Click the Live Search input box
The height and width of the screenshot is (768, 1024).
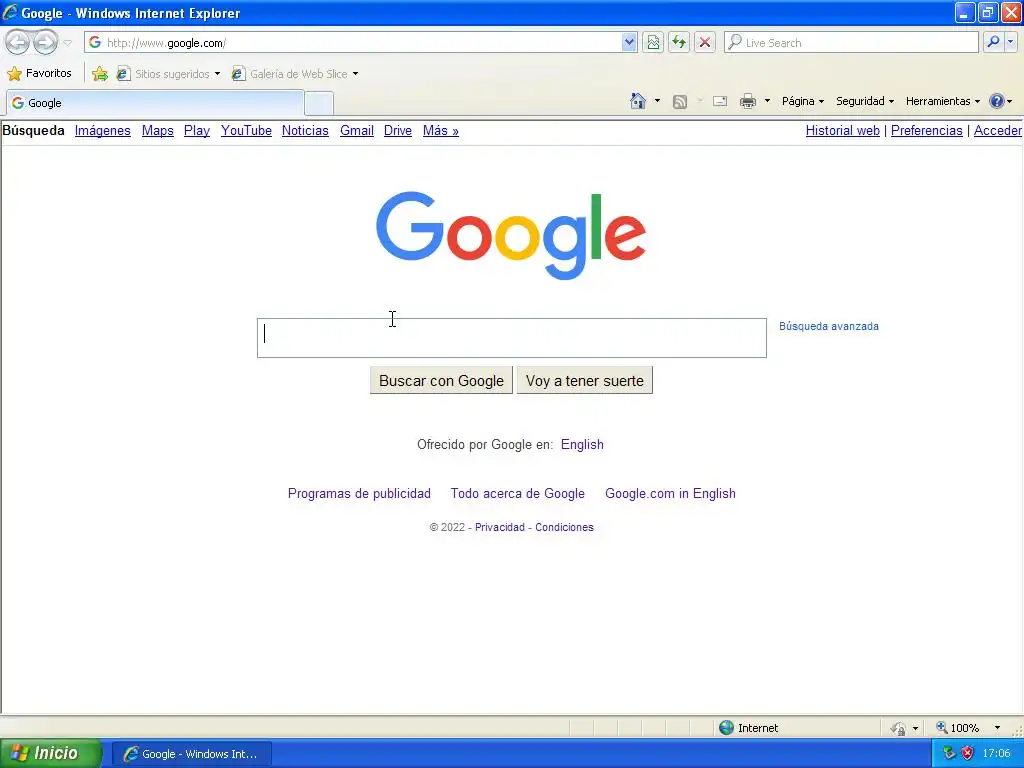point(851,42)
